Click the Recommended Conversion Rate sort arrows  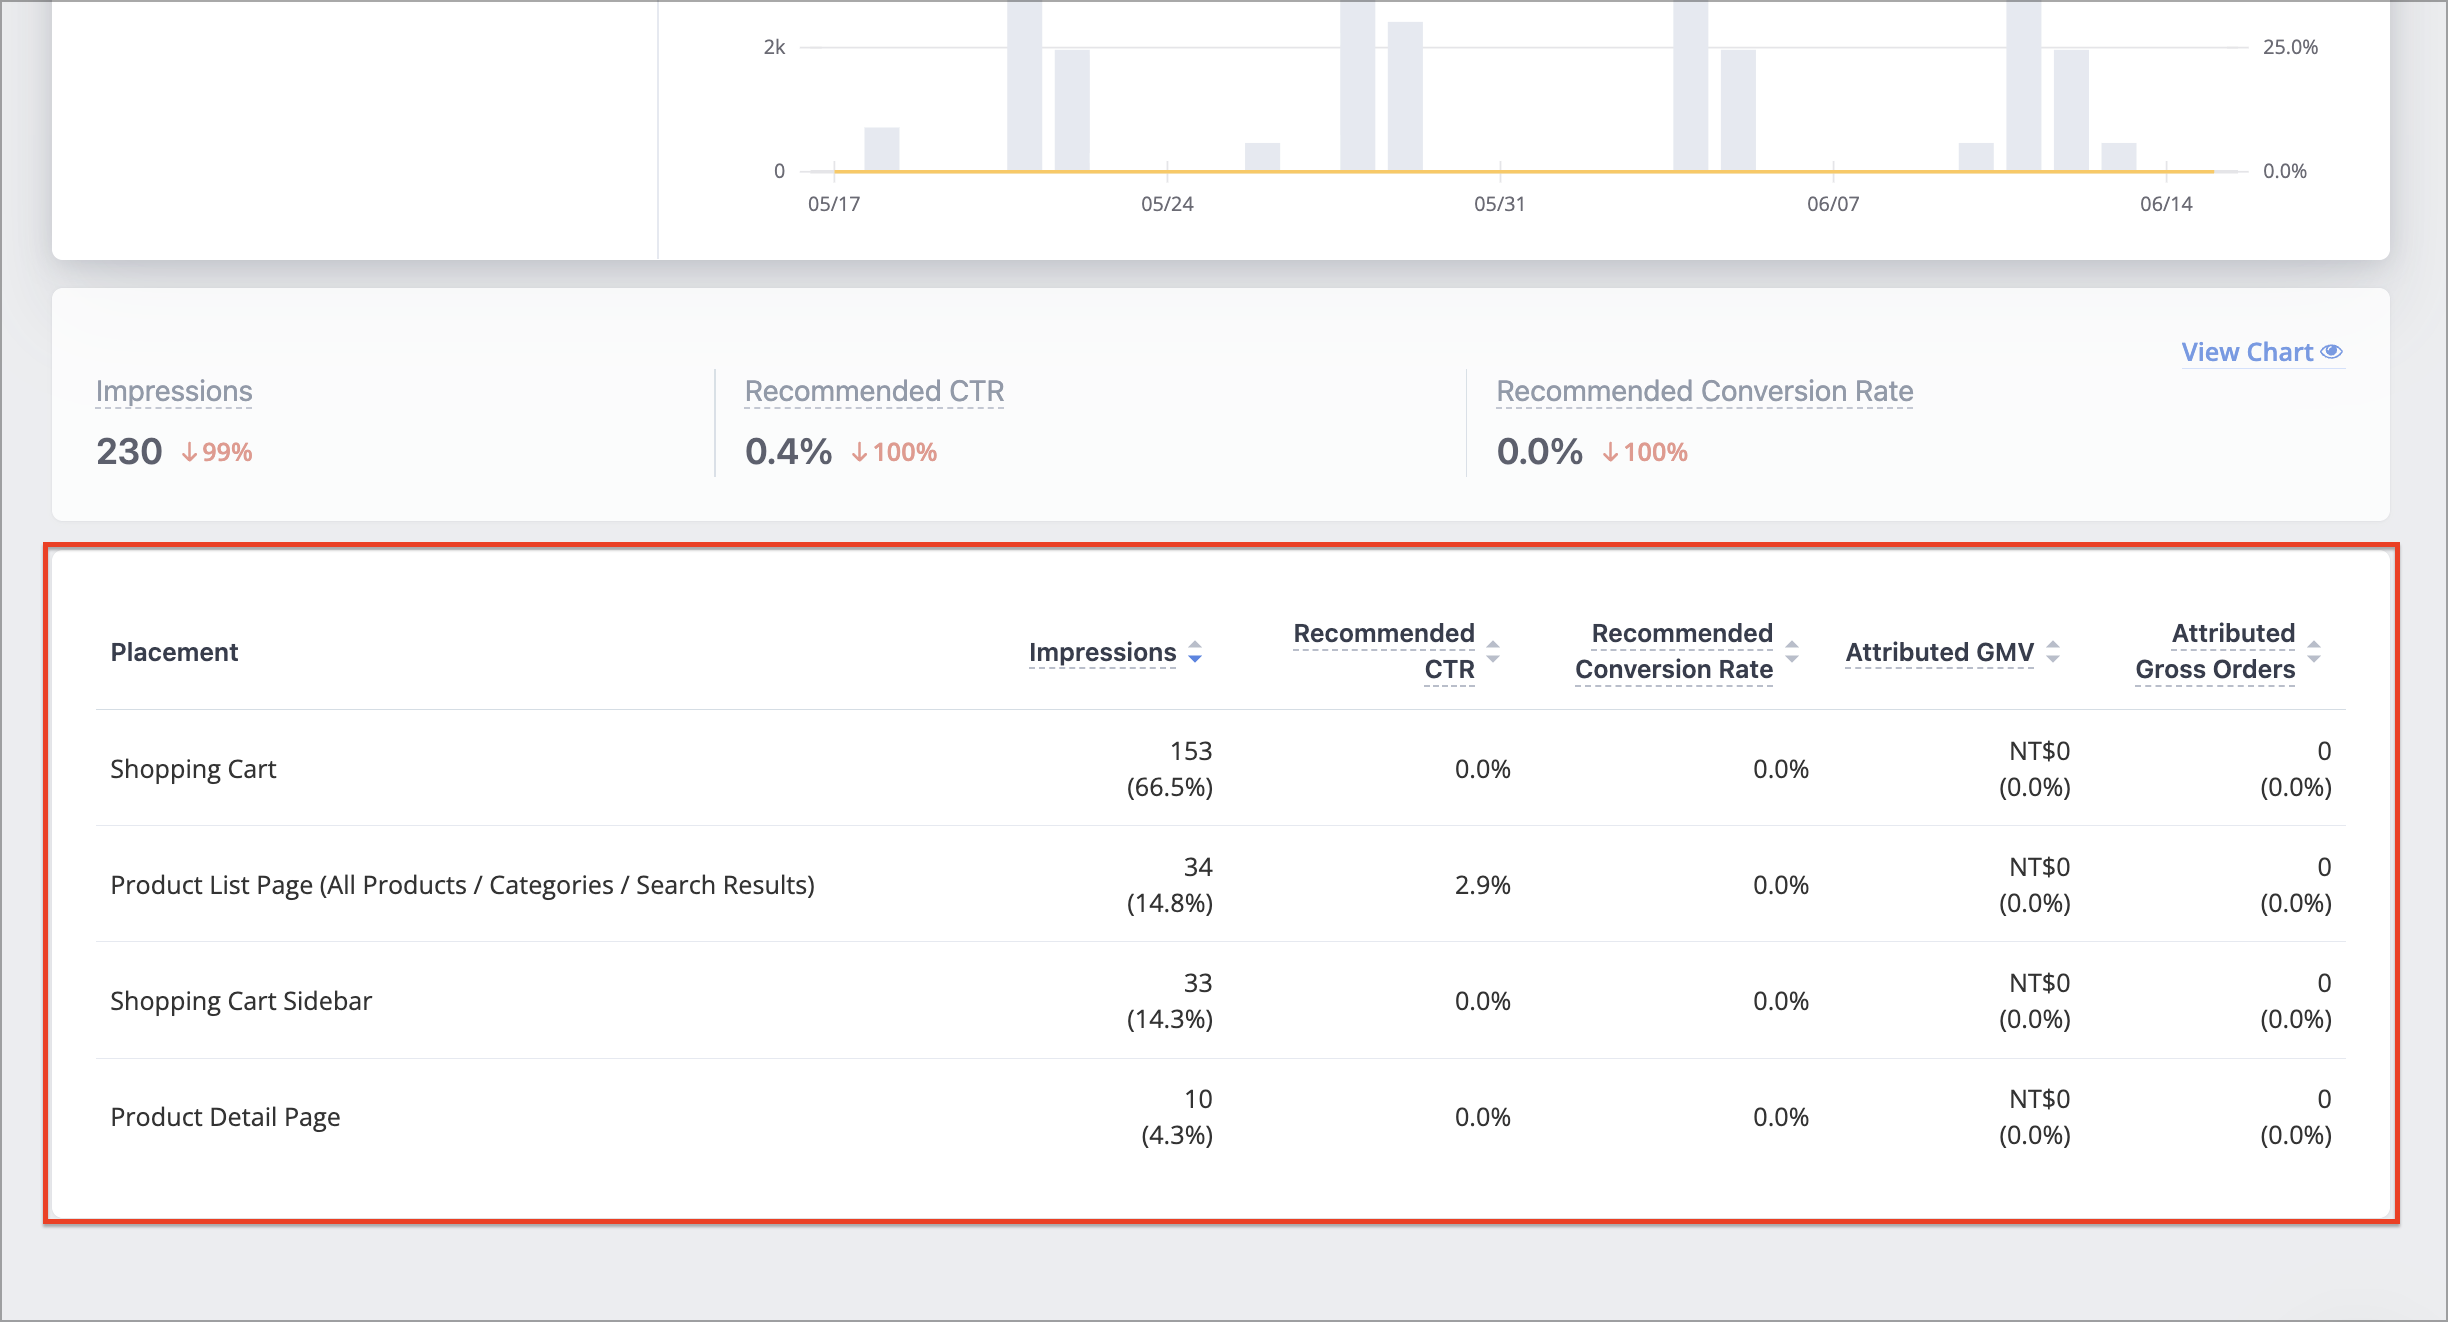point(1792,652)
